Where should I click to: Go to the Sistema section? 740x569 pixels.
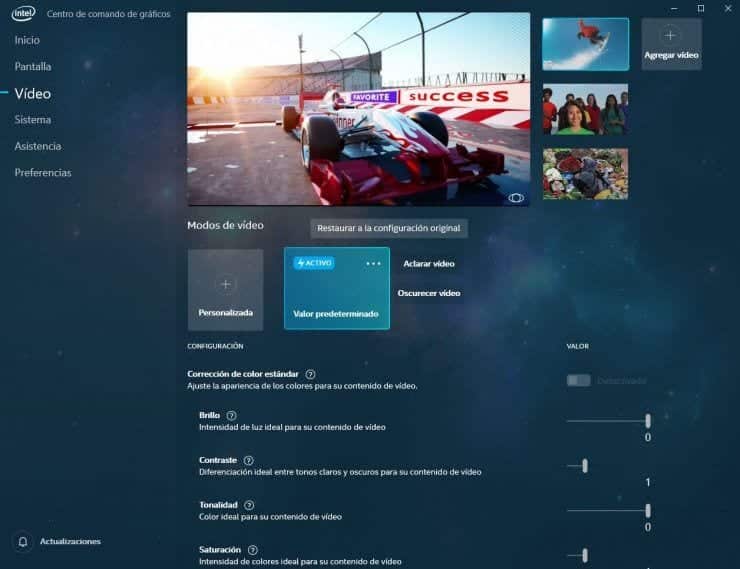pos(32,119)
